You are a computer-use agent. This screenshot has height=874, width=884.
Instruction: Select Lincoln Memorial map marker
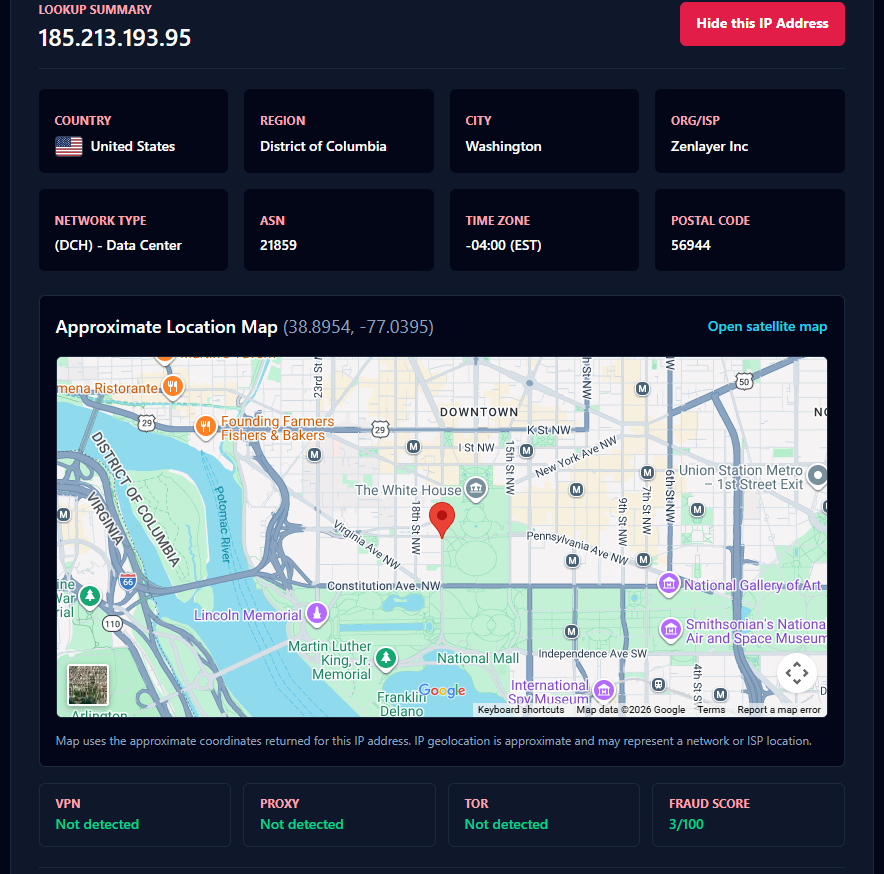click(x=317, y=614)
